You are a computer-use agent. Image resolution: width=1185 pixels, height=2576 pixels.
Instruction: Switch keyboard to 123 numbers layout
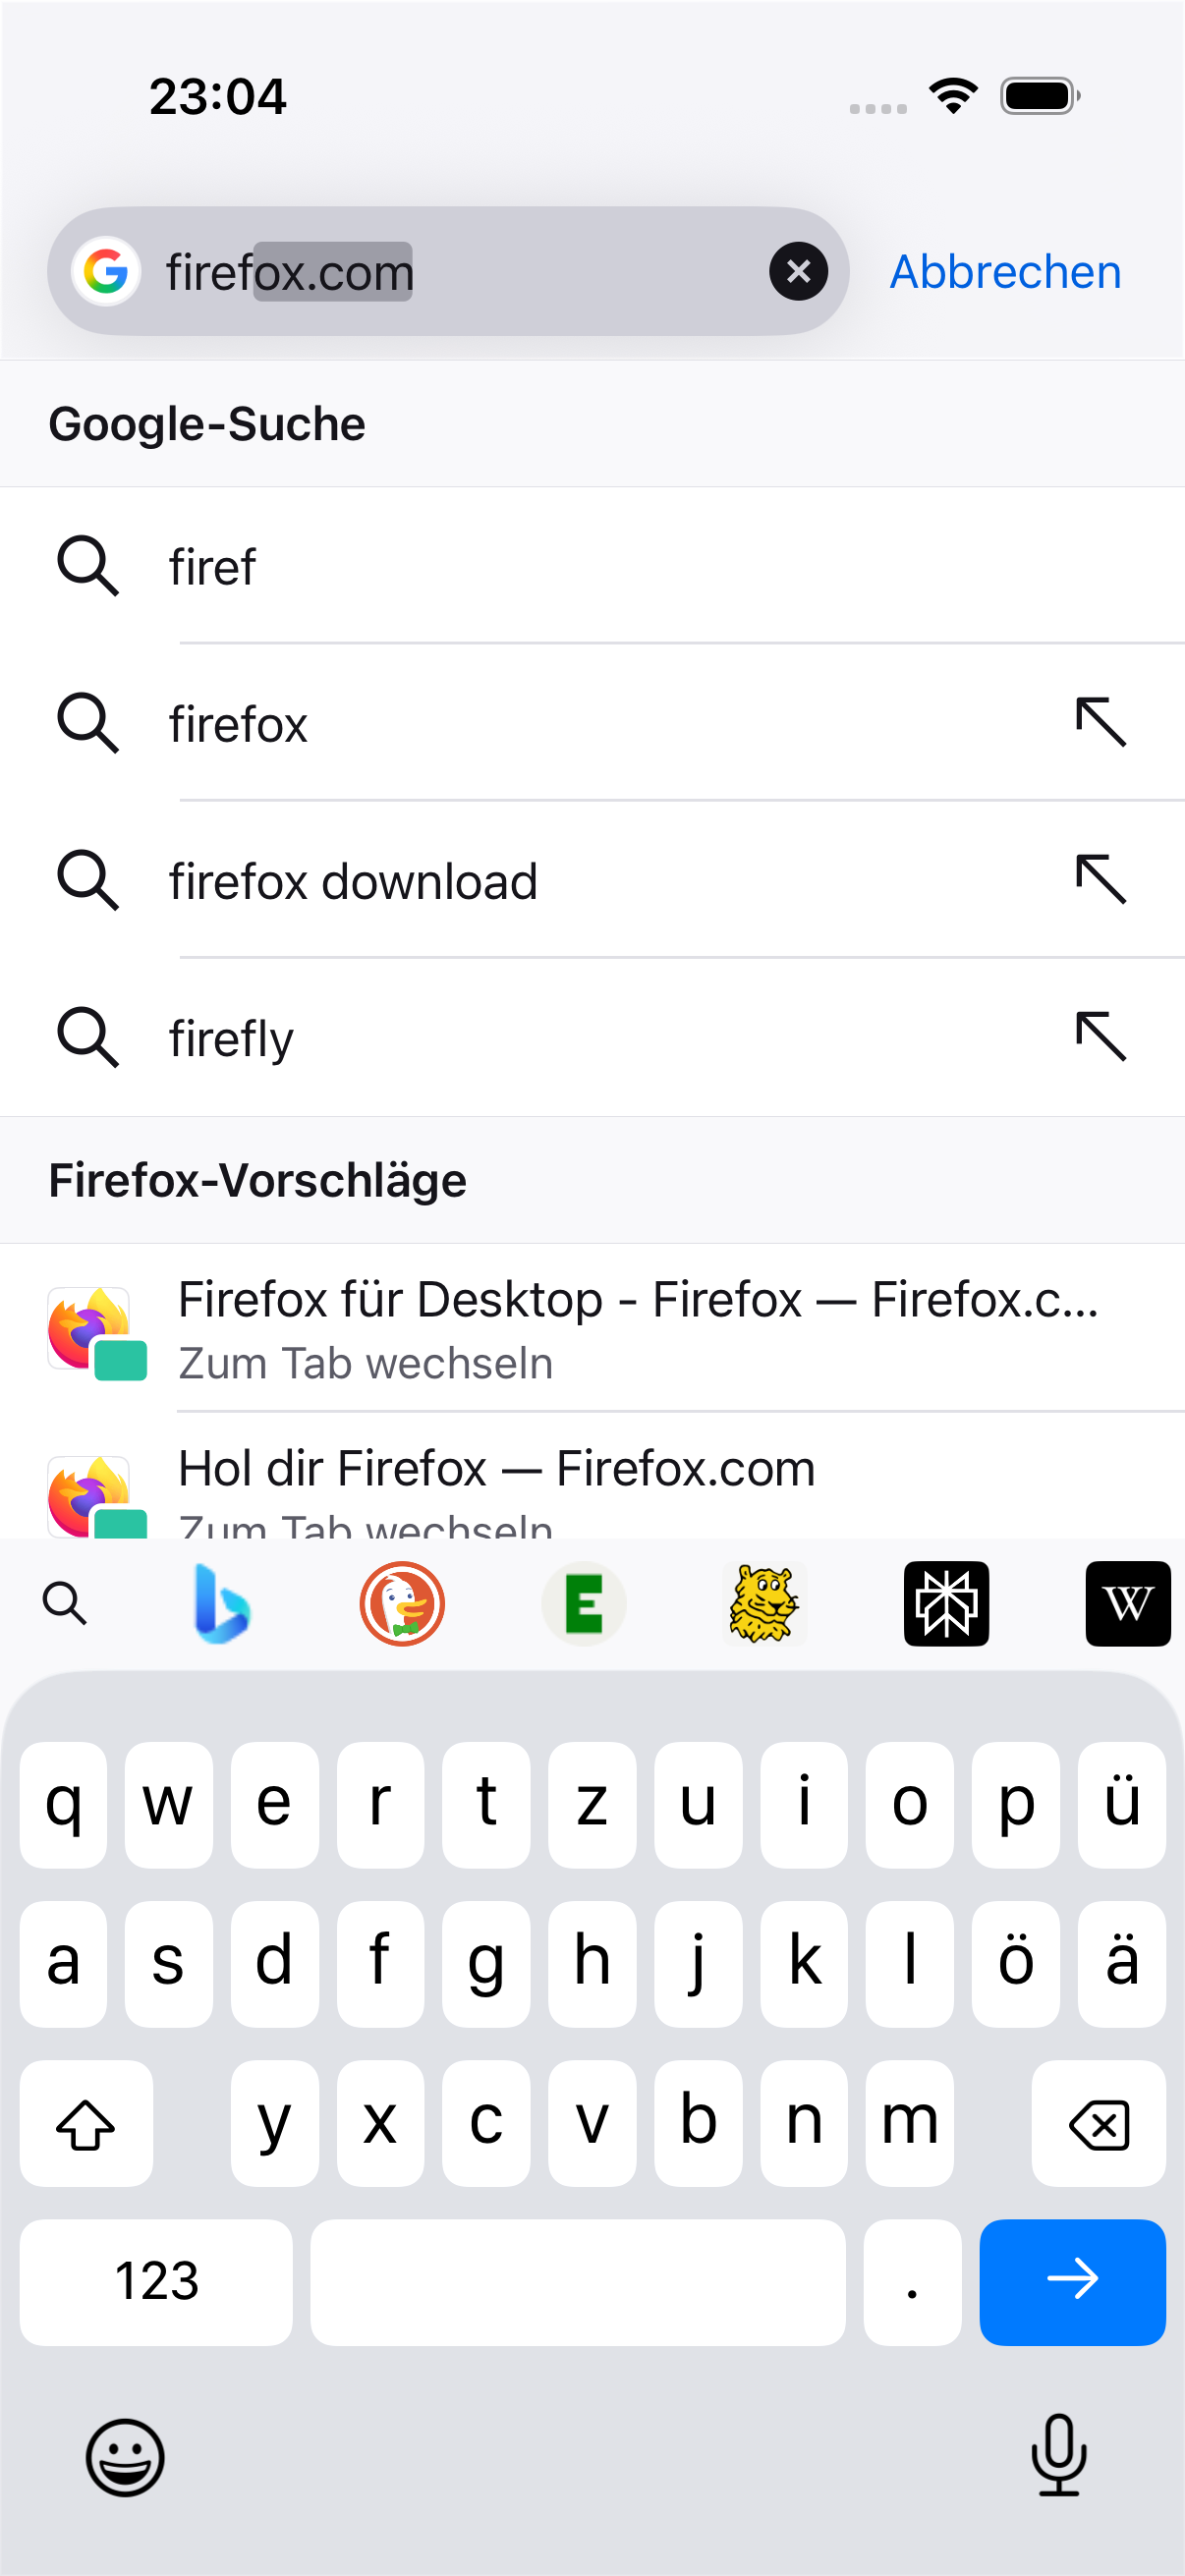(156, 2282)
